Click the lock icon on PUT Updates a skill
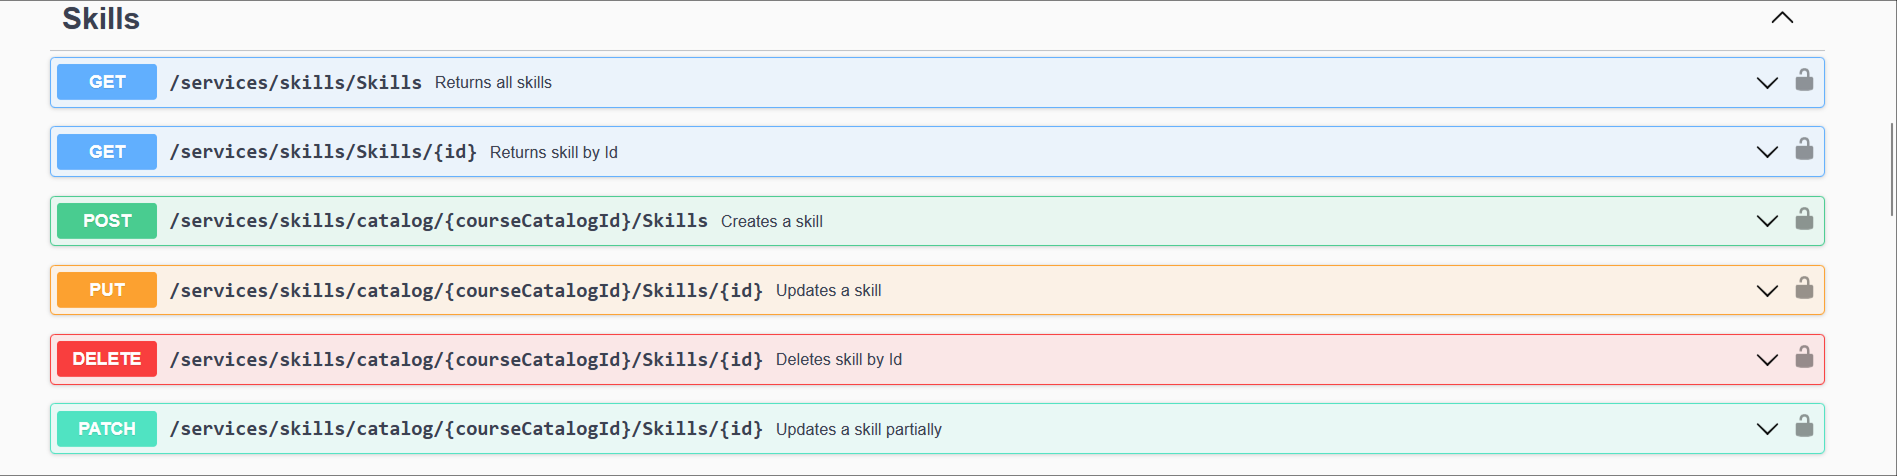 tap(1803, 288)
